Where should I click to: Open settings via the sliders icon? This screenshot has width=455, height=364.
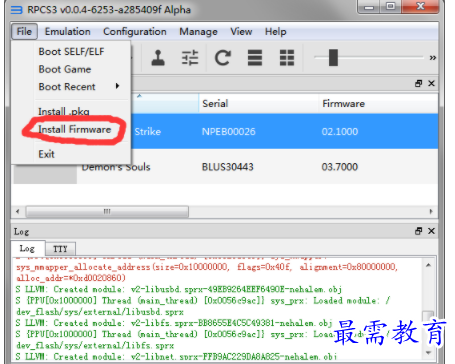coord(190,58)
